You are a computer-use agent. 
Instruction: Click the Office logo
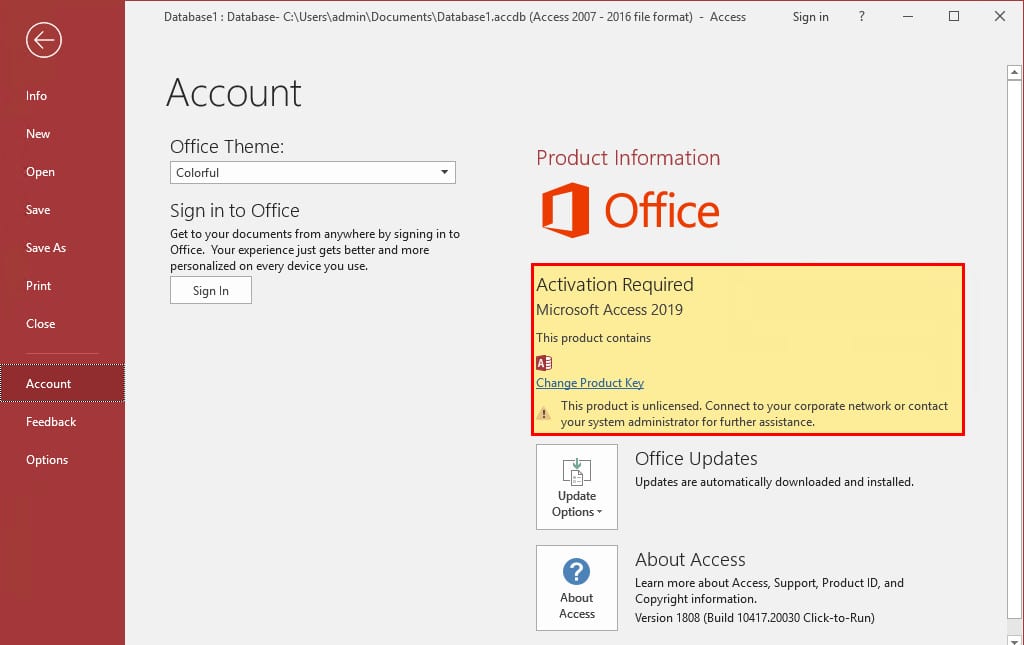pyautogui.click(x=630, y=210)
